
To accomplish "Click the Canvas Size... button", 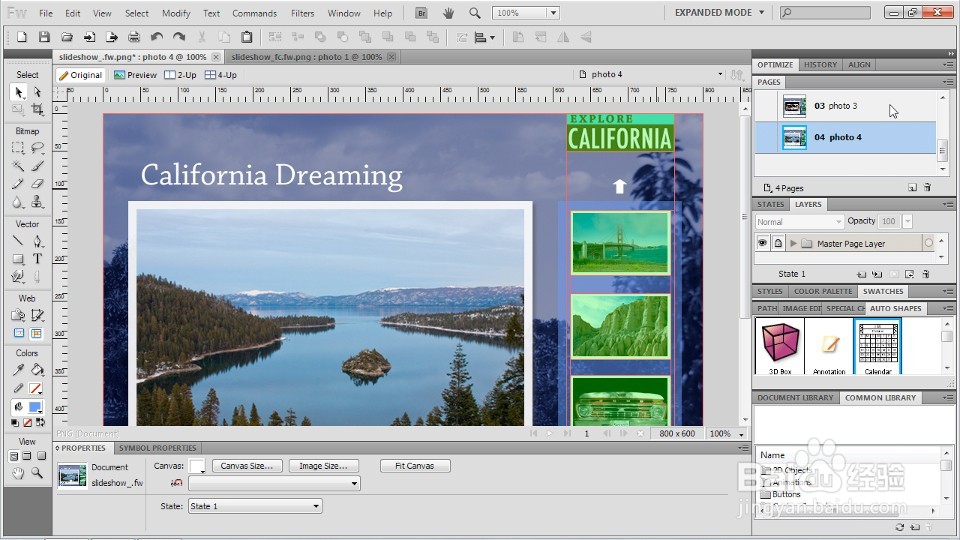I will click(247, 466).
